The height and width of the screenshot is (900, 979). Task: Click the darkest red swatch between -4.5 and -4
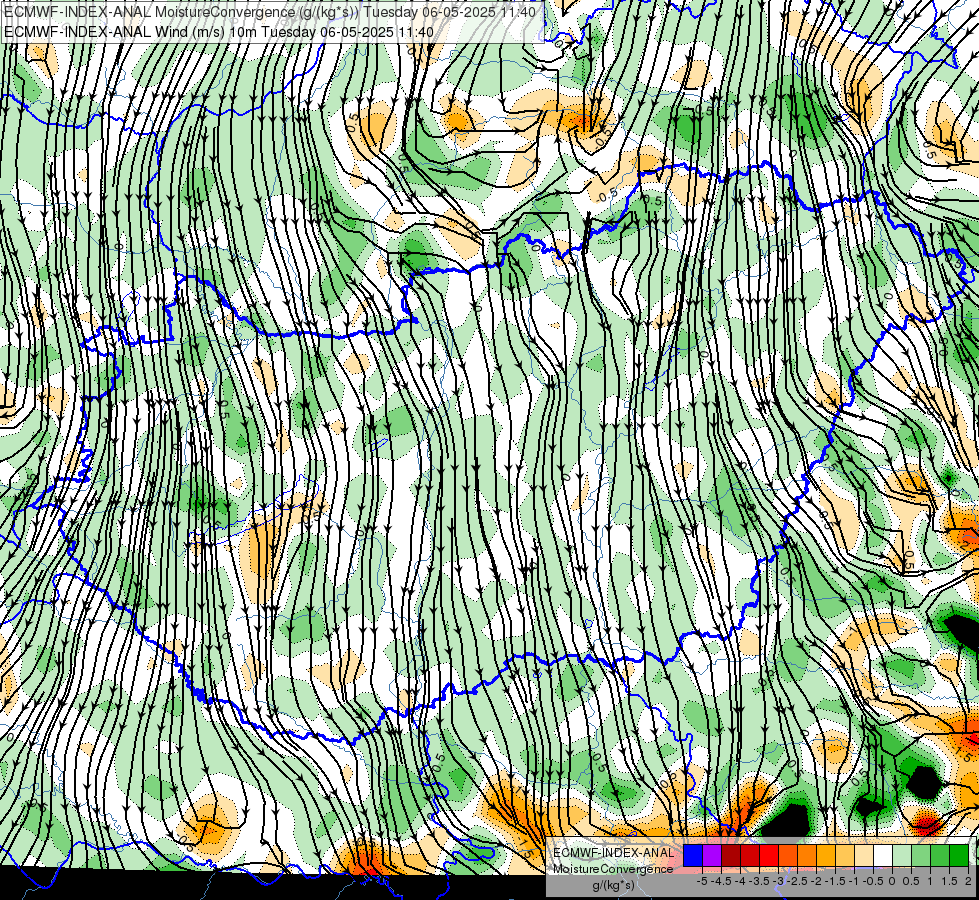click(731, 855)
